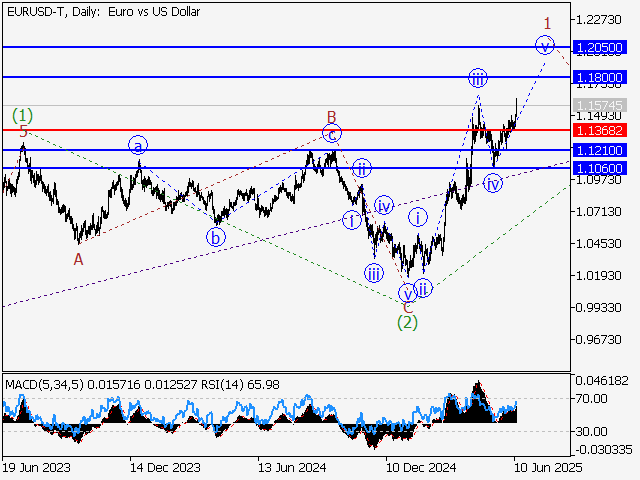Click the brown '1' wave label
The height and width of the screenshot is (480, 640).
pos(547,22)
